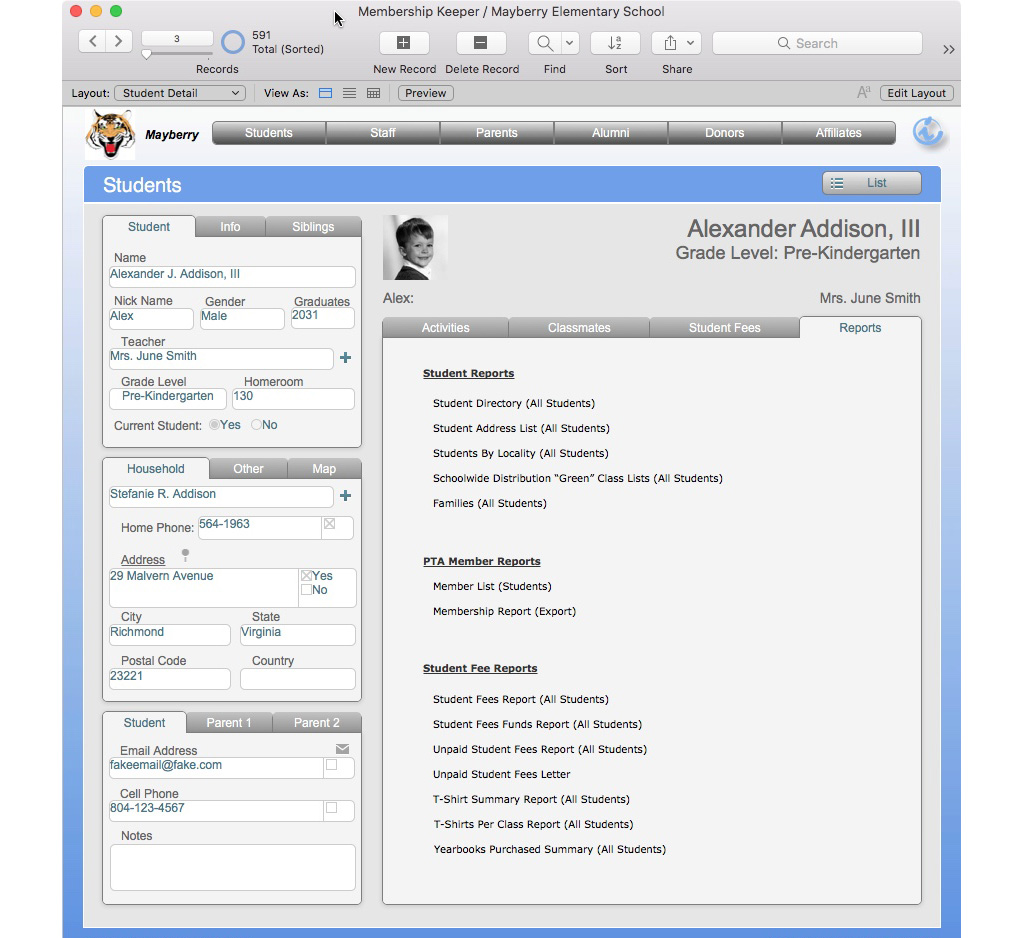Add household with plus icon
Image resolution: width=1023 pixels, height=938 pixels.
pos(346,496)
